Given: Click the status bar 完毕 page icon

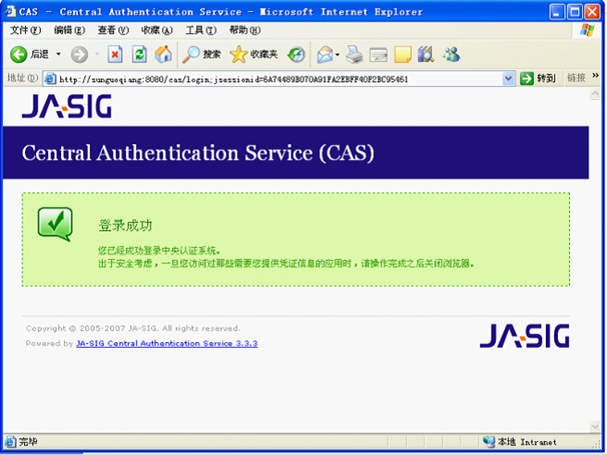Looking at the screenshot, I should click(10, 441).
